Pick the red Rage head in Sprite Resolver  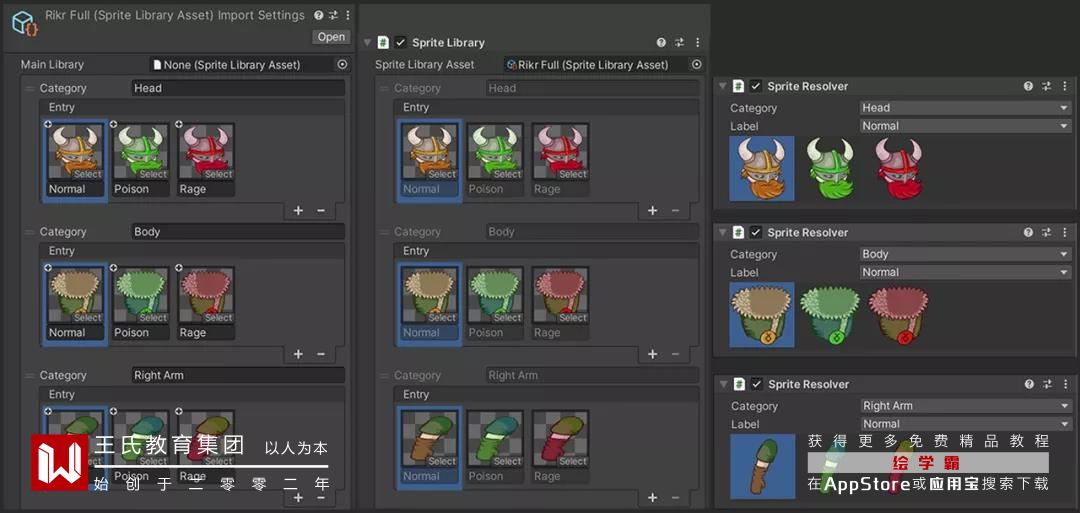click(899, 169)
